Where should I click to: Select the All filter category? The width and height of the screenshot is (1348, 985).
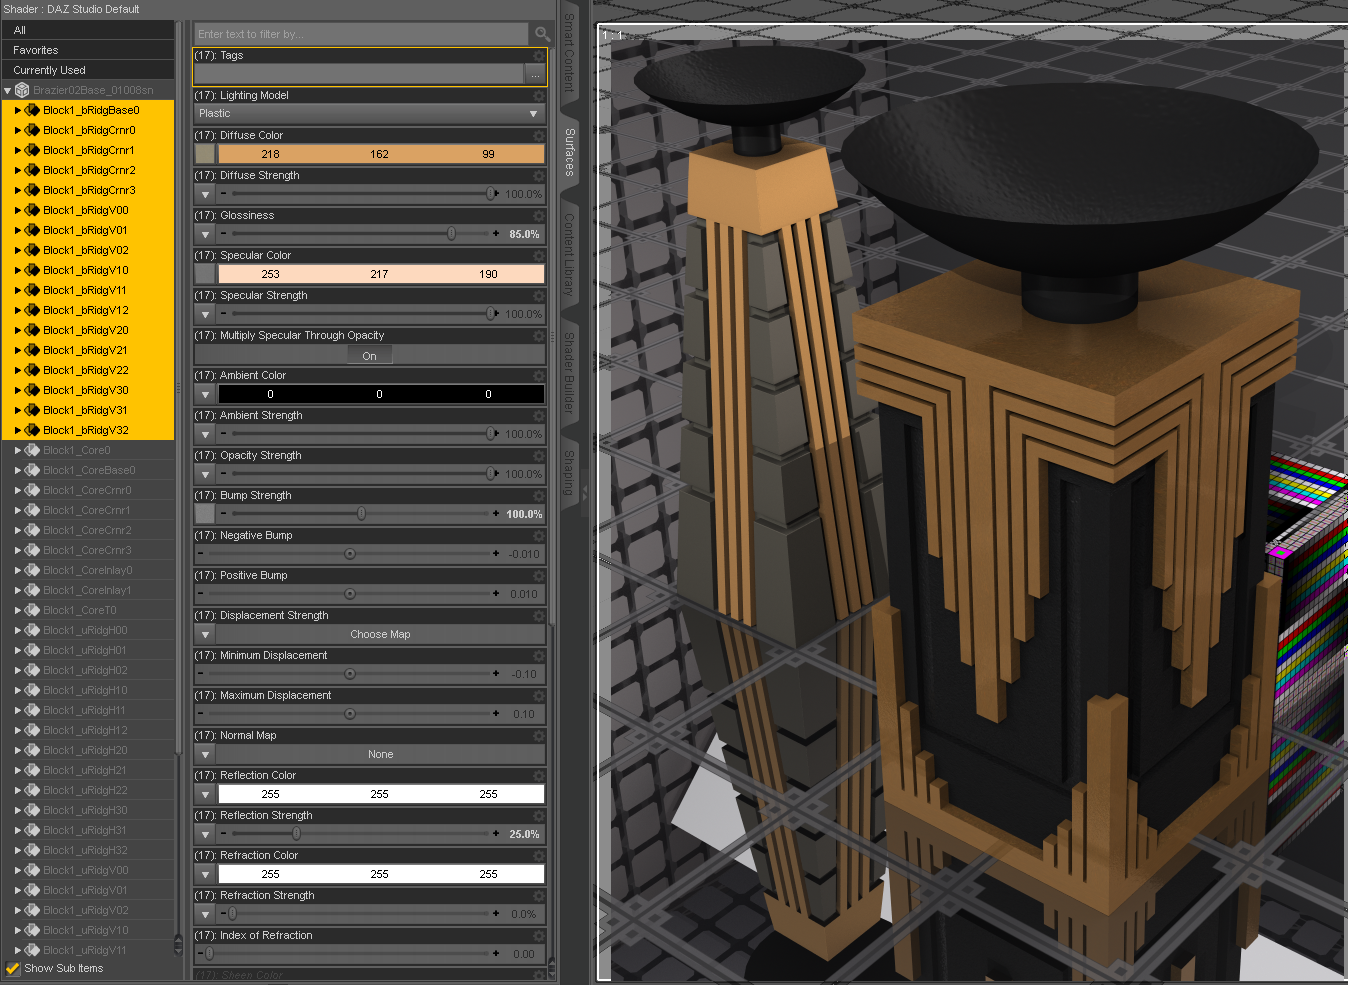(88, 30)
